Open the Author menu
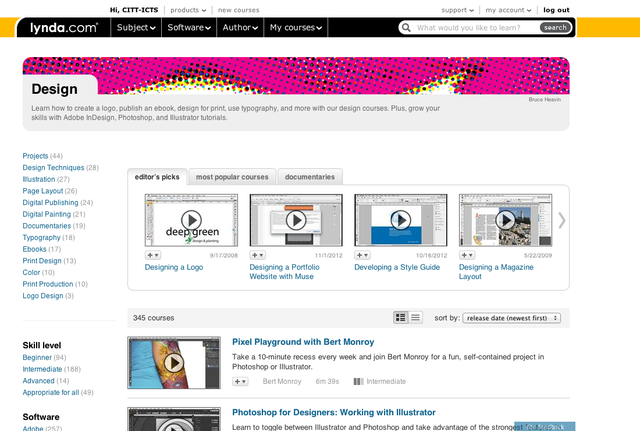This screenshot has width=640, height=431. pyautogui.click(x=240, y=27)
